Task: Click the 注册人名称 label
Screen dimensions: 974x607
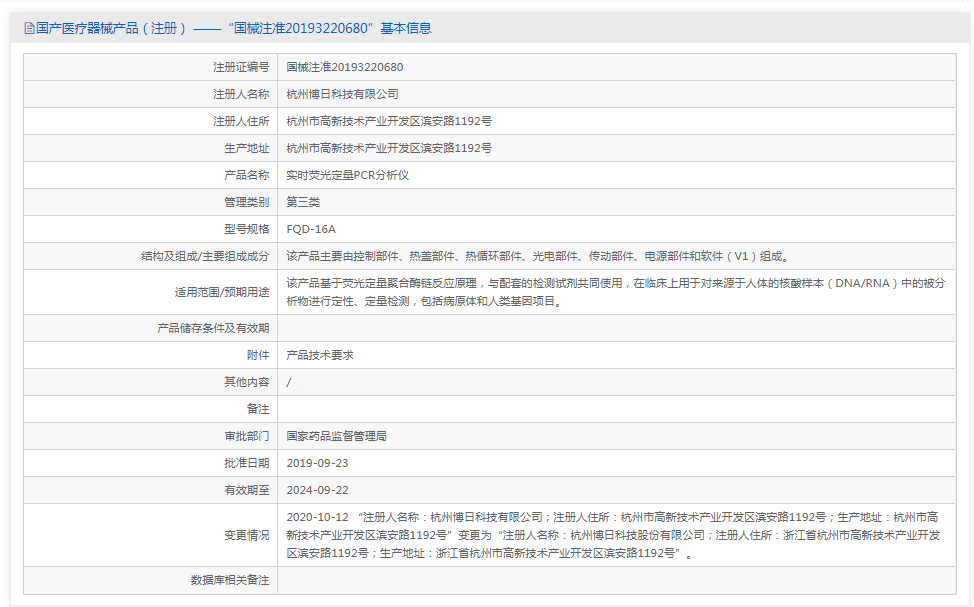Action: (241, 94)
